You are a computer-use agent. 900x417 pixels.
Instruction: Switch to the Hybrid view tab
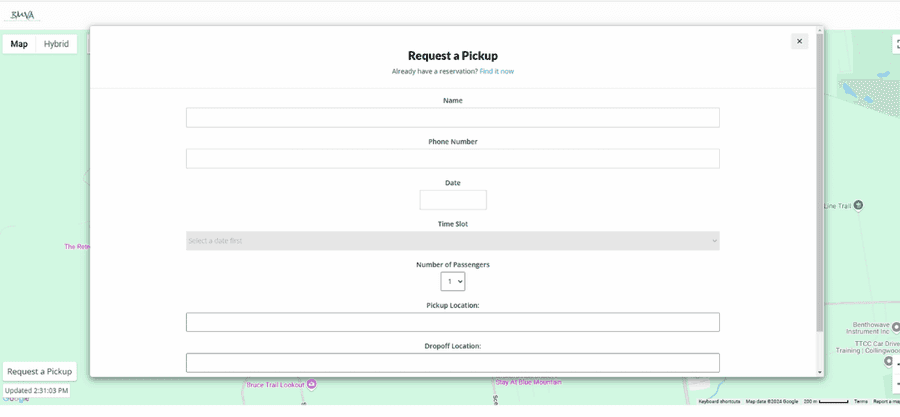(x=56, y=44)
